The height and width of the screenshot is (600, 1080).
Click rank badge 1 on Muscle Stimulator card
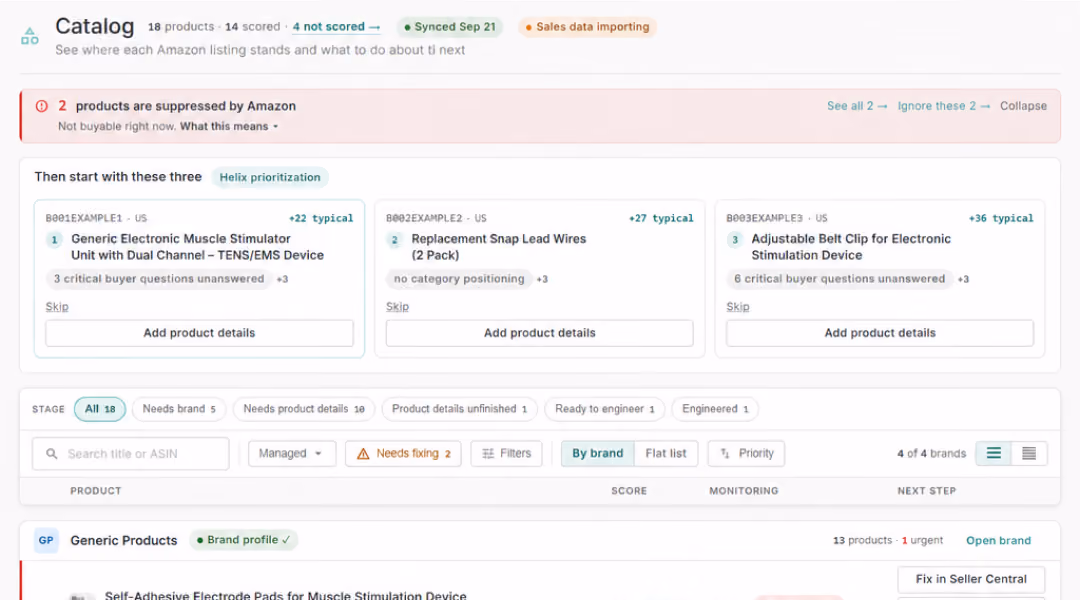click(x=54, y=240)
